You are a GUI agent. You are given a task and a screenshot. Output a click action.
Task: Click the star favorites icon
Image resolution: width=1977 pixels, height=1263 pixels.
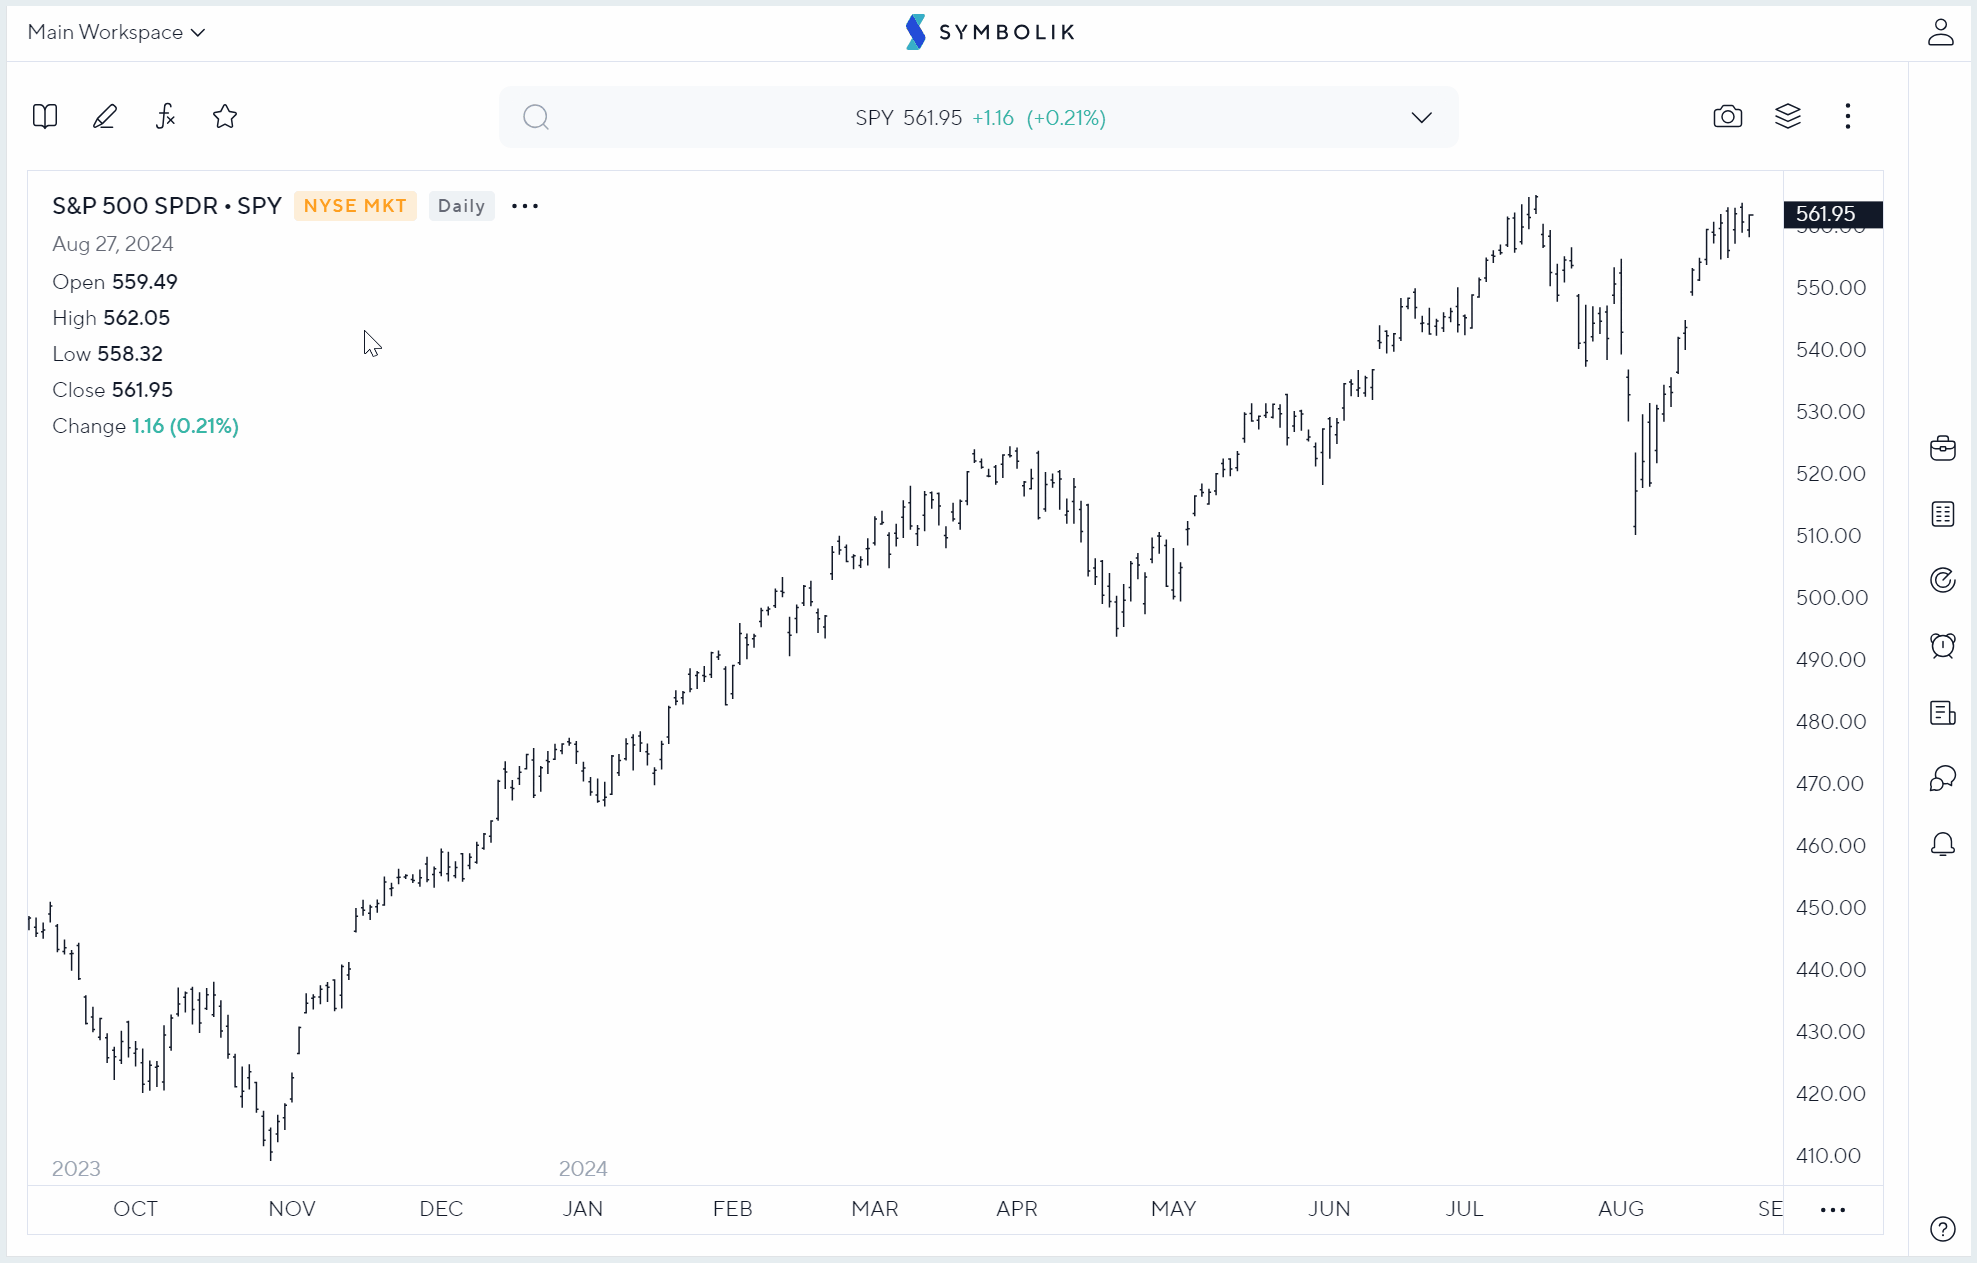[x=225, y=117]
